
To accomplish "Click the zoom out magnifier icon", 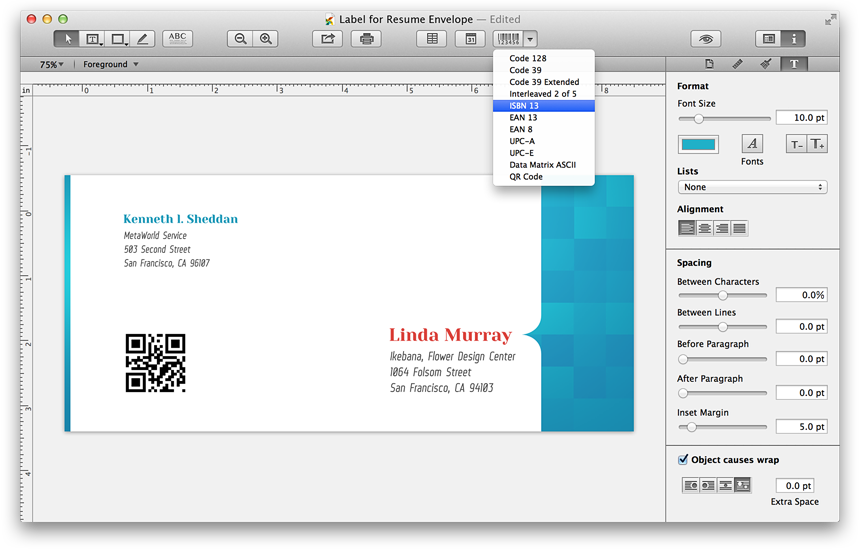I will 240,39.
